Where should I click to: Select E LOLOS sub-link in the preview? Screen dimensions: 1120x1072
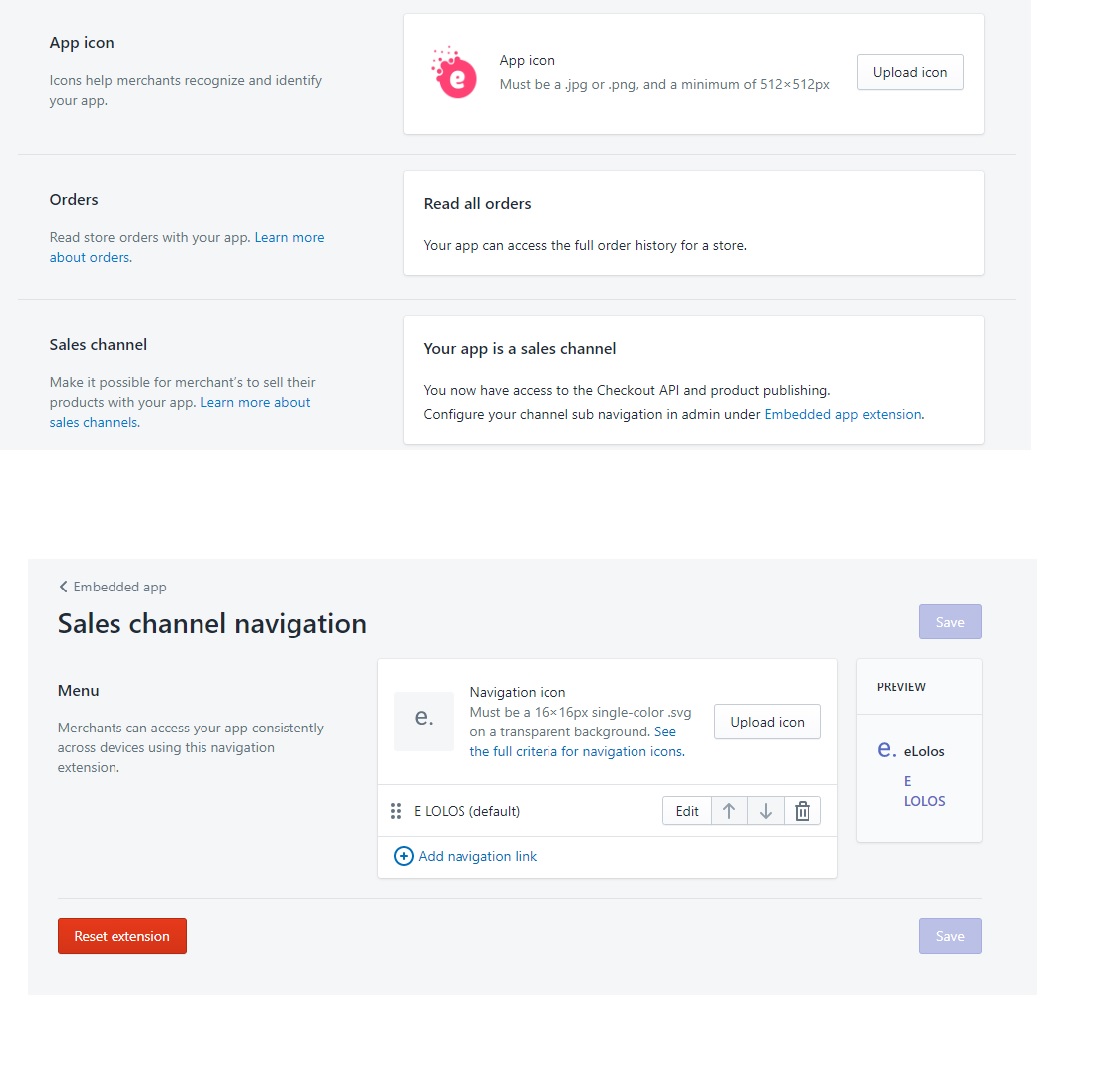coord(923,791)
